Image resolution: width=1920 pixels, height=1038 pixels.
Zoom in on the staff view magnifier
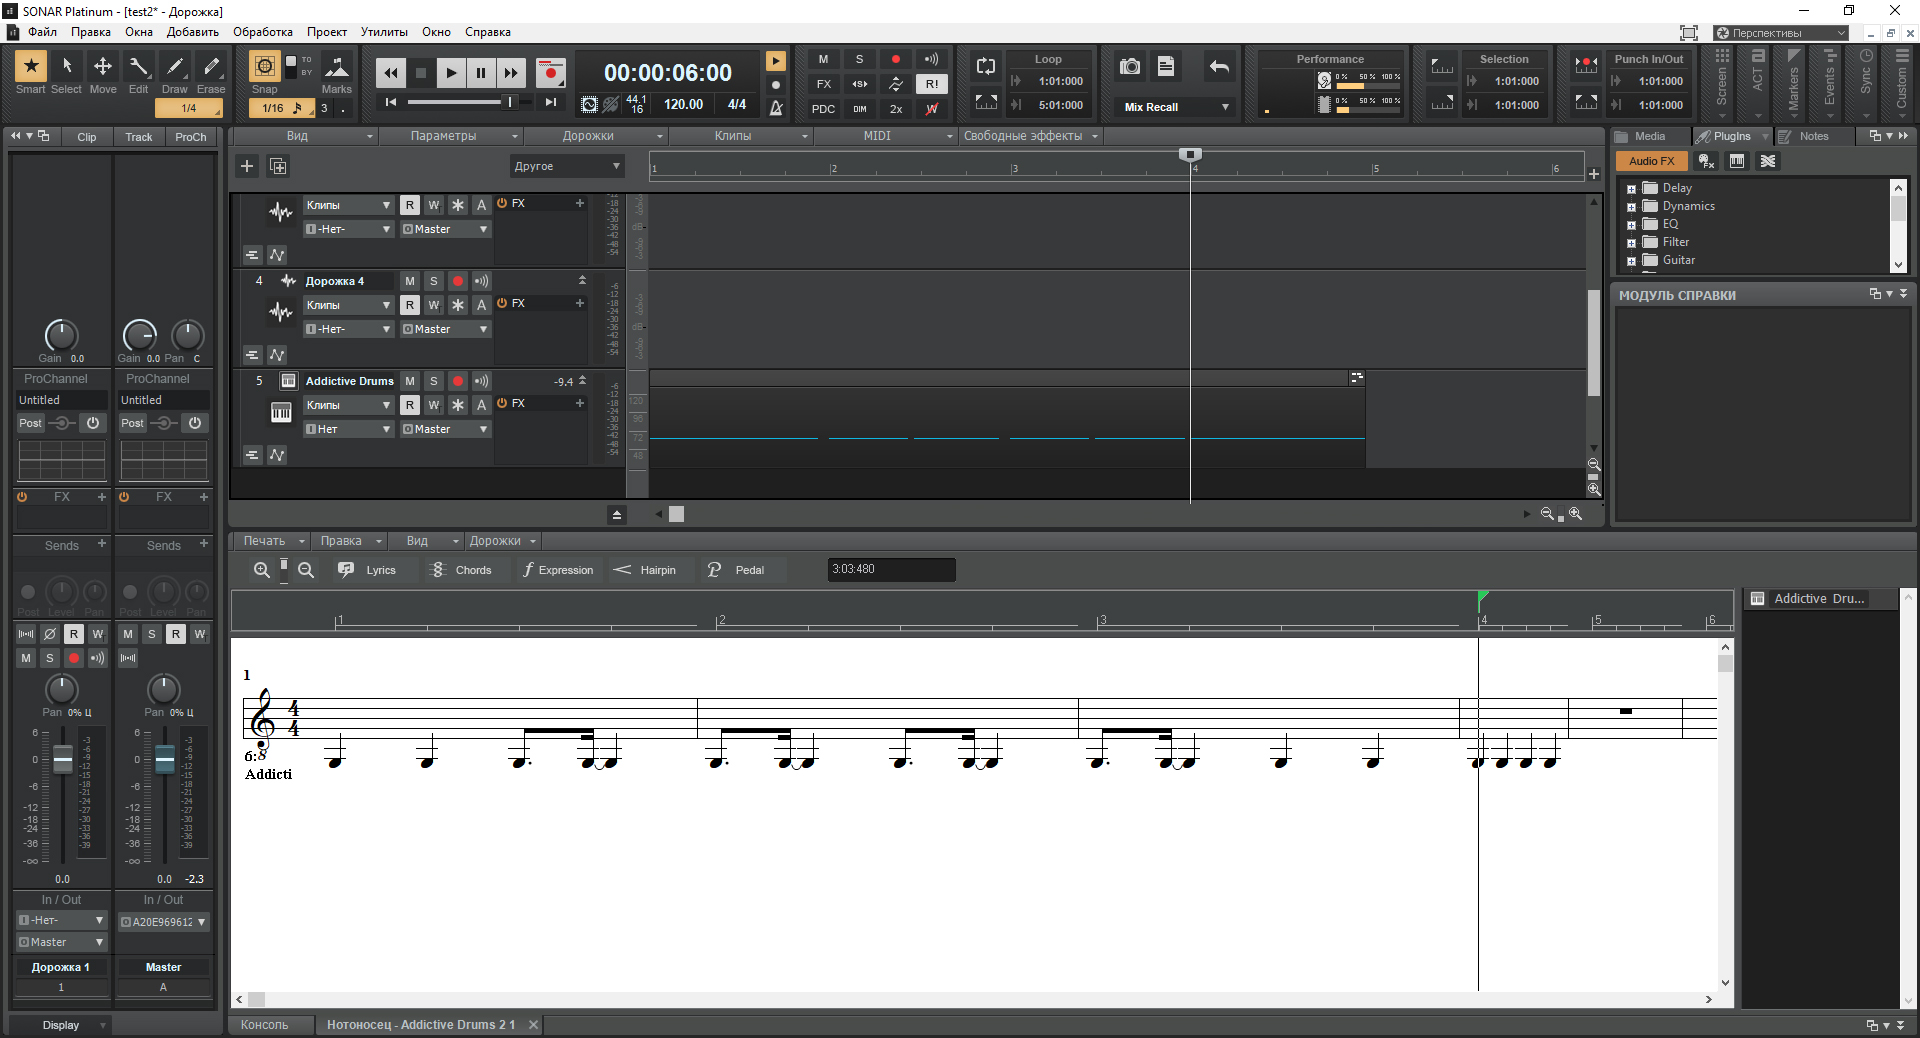click(x=261, y=570)
